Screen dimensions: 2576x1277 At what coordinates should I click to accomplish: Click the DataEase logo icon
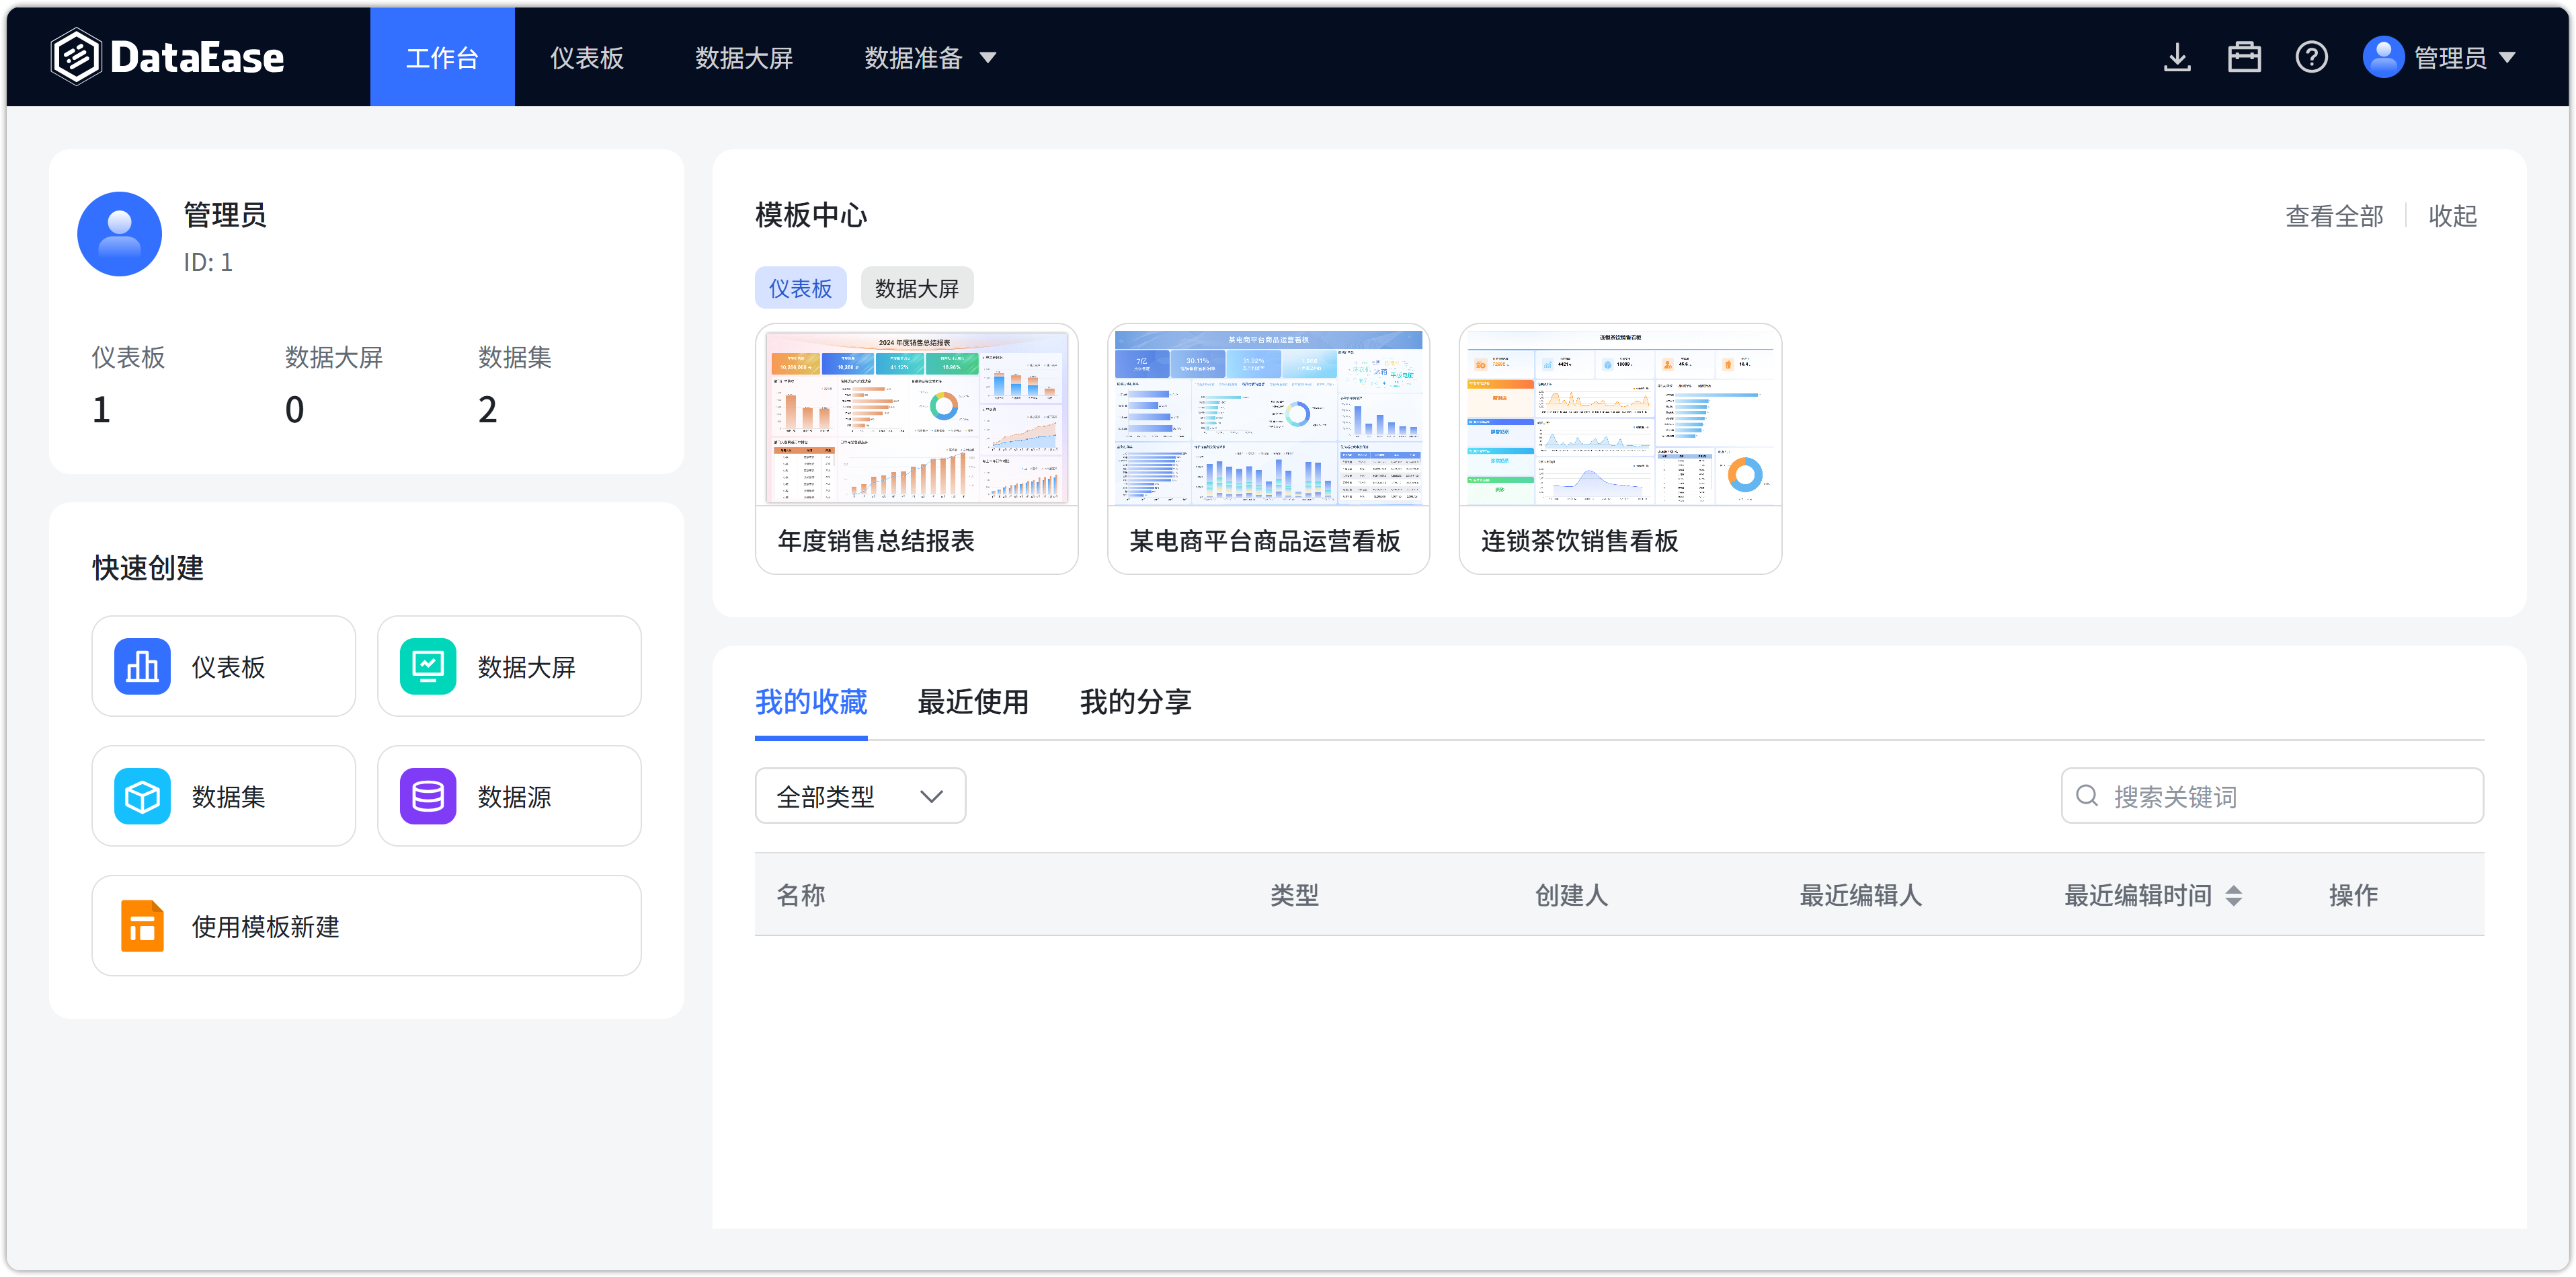76,57
